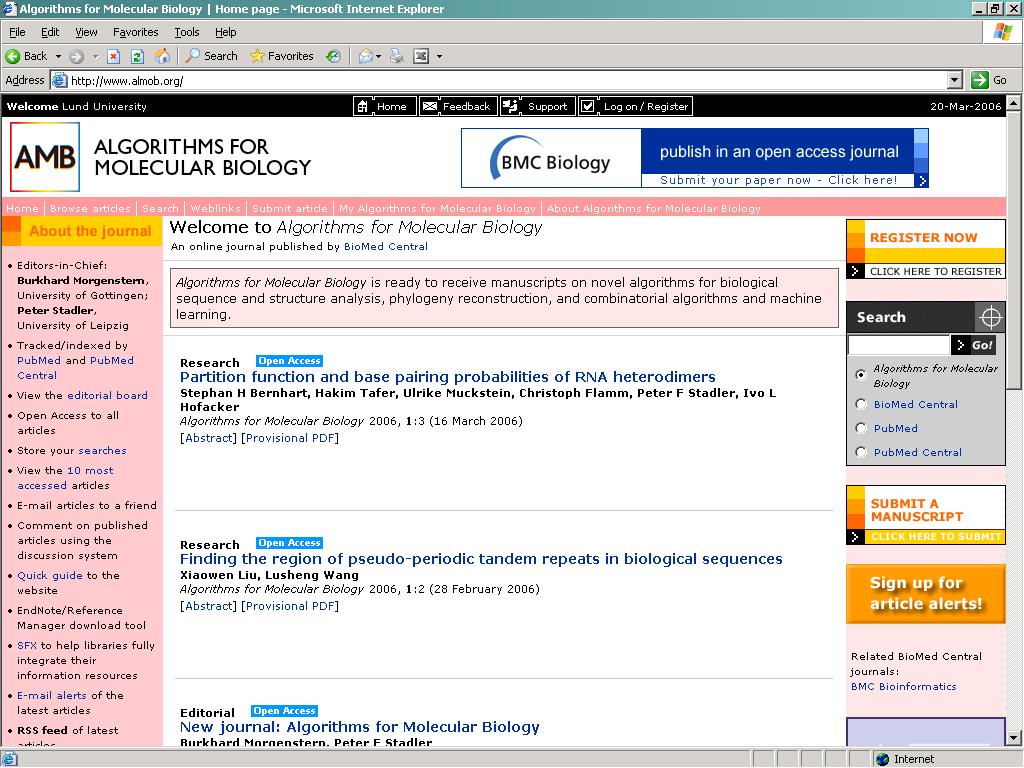Click the page icon in address bar
This screenshot has height=768, width=1024.
click(x=59, y=80)
